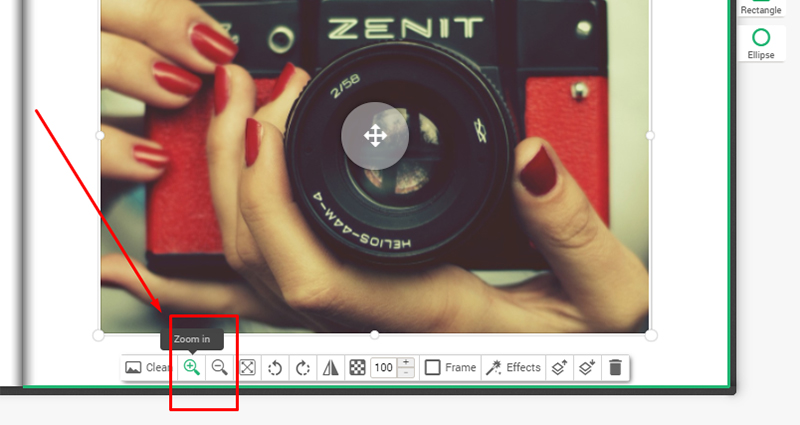This screenshot has height=425, width=800.
Task: Delete image with trash icon
Action: 615,367
